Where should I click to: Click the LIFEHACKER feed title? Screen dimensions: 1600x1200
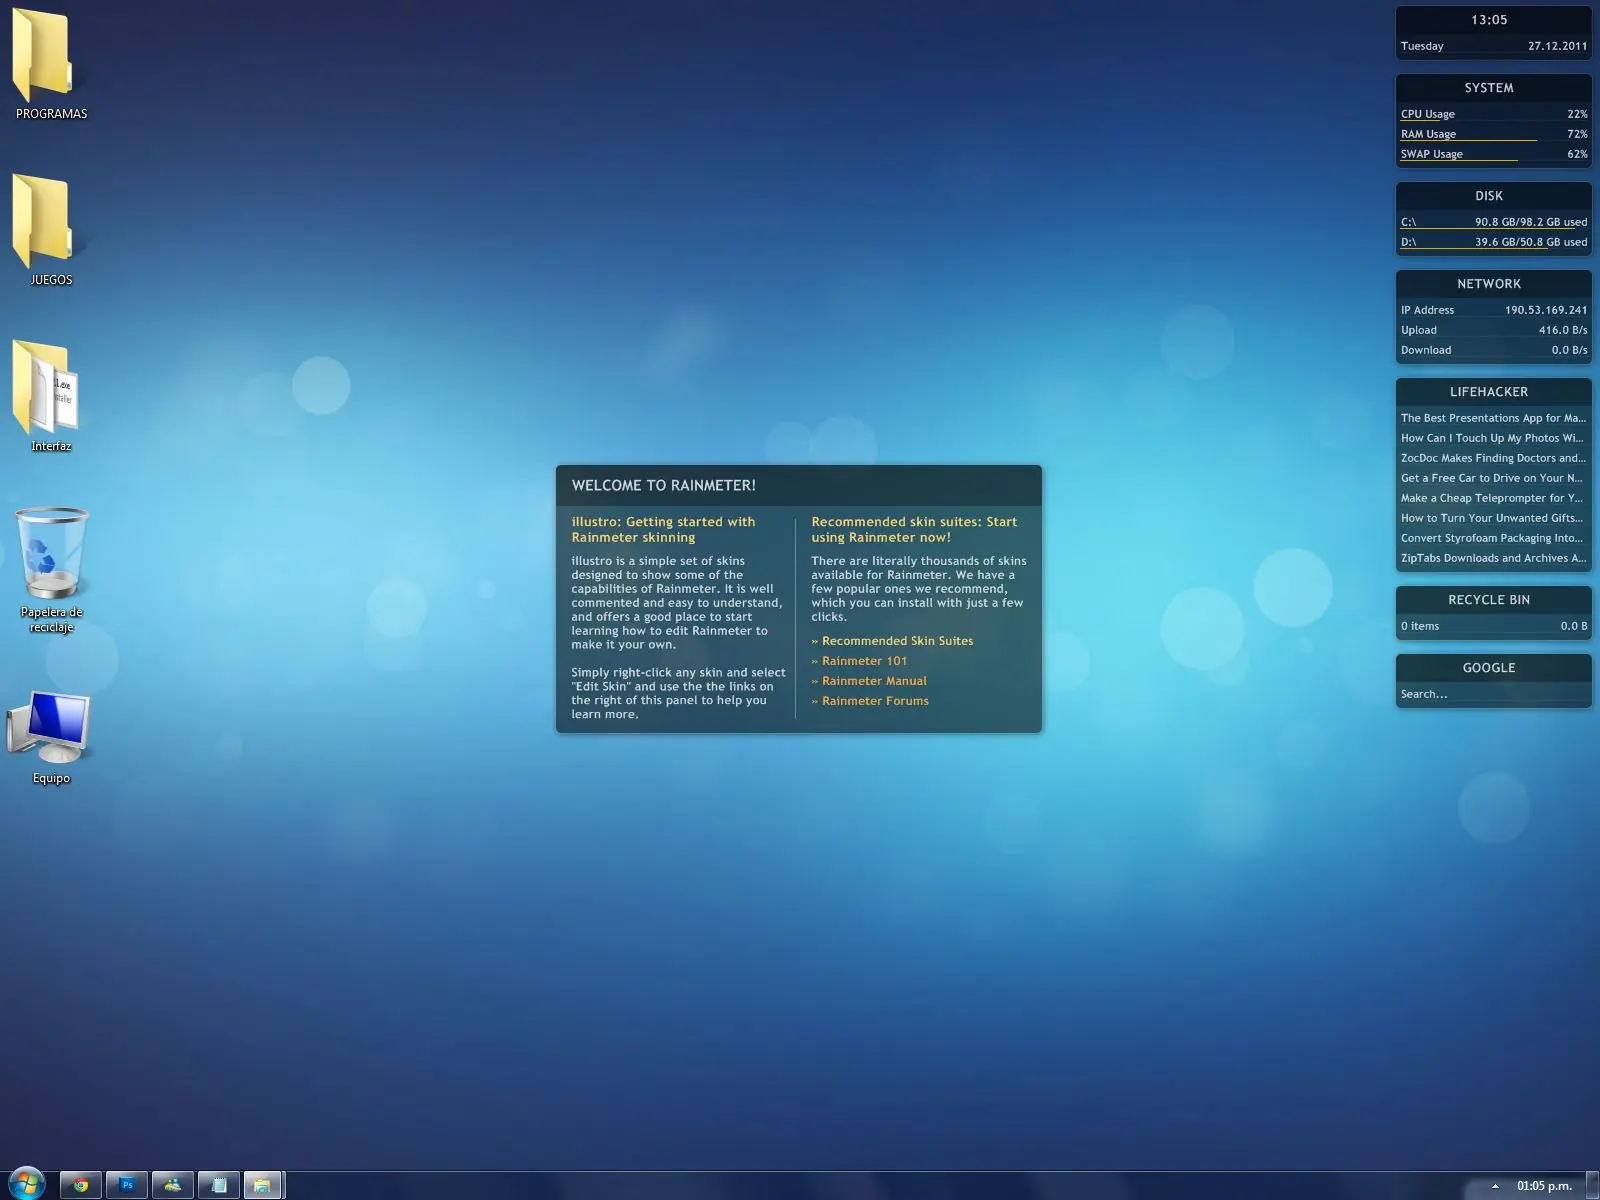(x=1489, y=392)
